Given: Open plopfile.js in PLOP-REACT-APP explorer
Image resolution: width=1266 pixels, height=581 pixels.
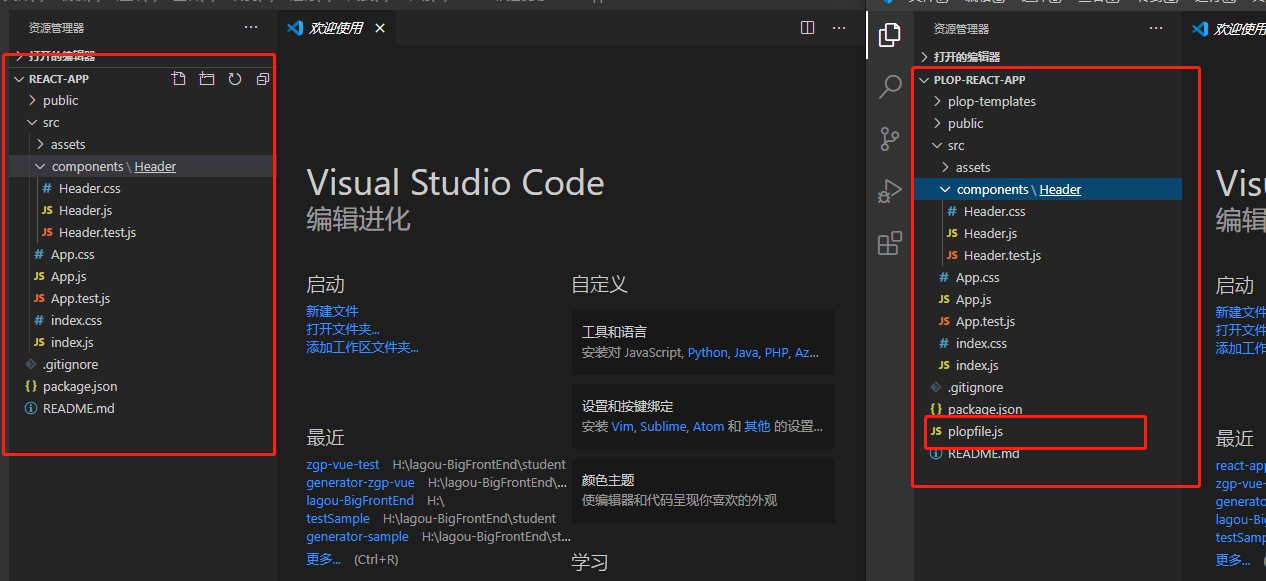Looking at the screenshot, I should [x=975, y=431].
